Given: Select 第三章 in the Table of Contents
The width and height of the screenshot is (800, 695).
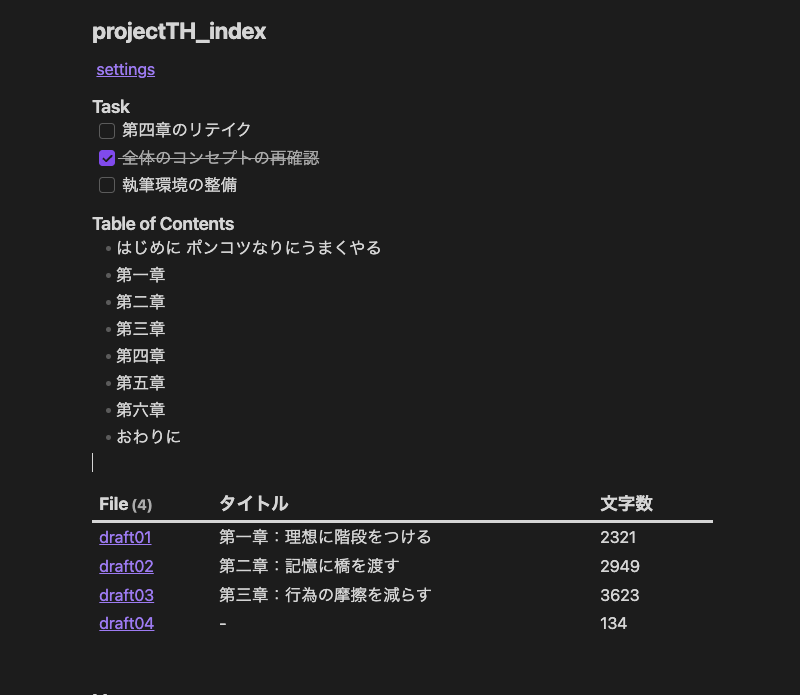Looking at the screenshot, I should point(140,328).
